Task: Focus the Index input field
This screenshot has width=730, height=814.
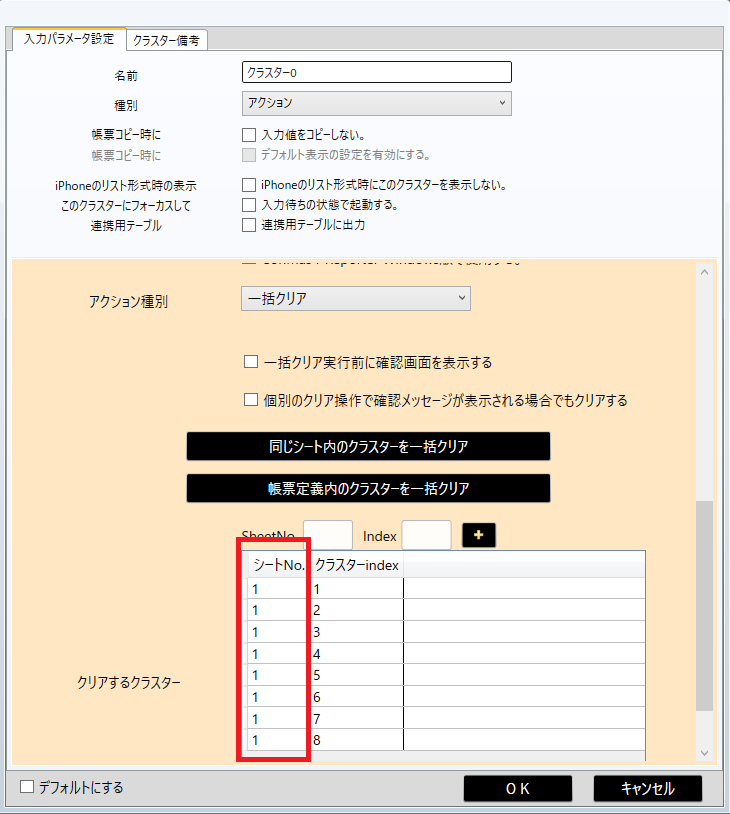Action: coord(426,536)
